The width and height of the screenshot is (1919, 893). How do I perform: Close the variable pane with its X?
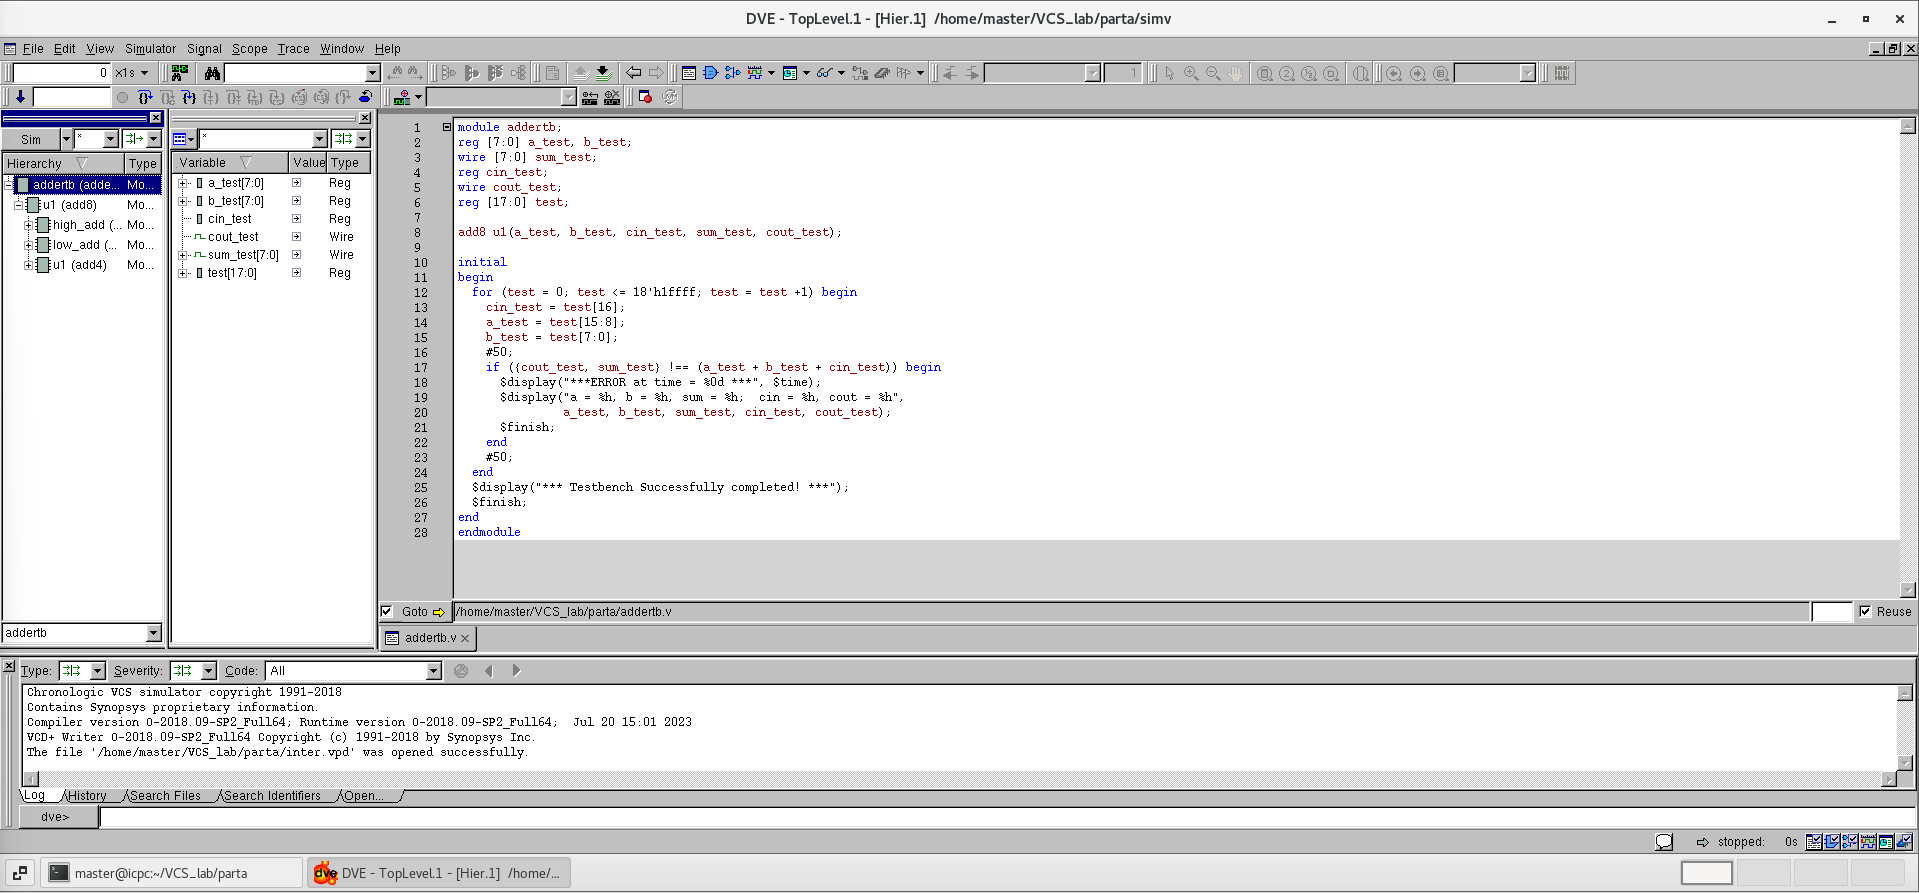point(365,118)
